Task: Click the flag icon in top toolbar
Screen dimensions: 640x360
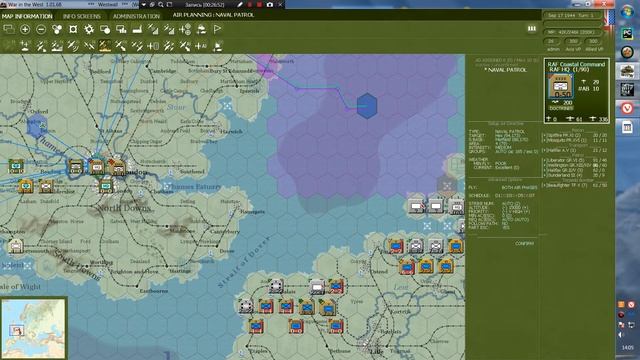Action: point(217,29)
